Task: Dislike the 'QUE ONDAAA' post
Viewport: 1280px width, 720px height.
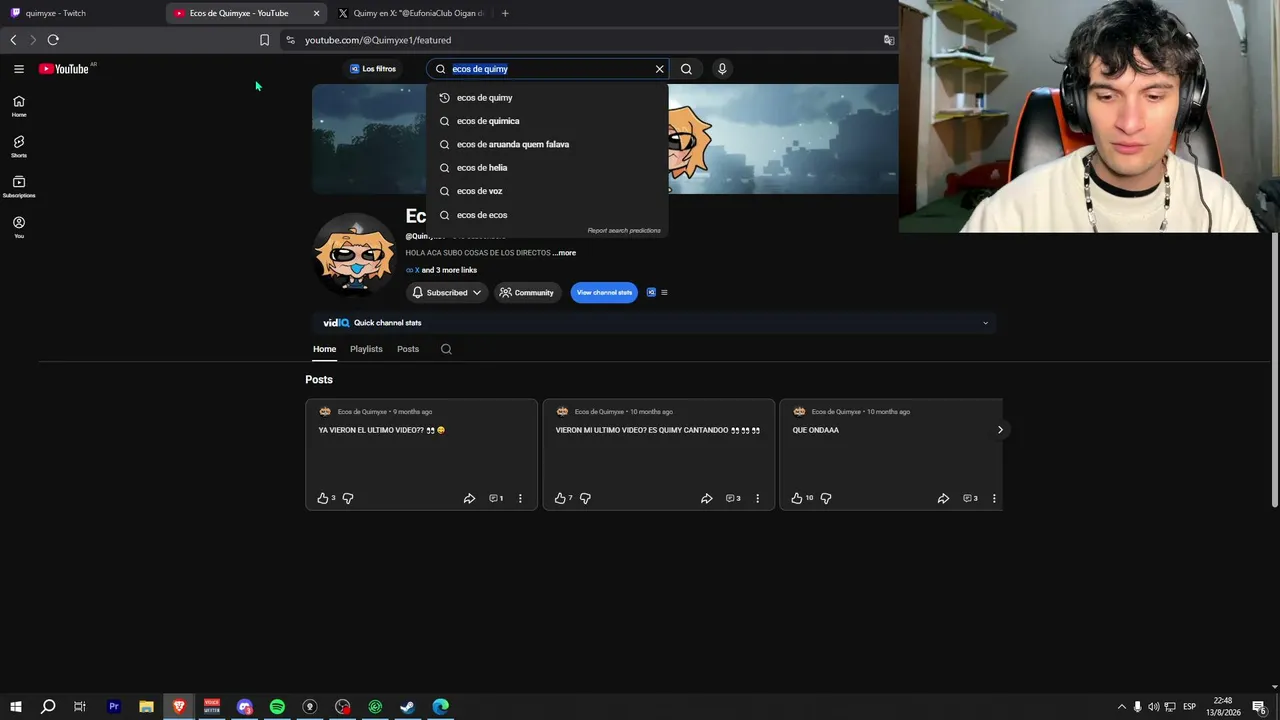Action: click(826, 498)
